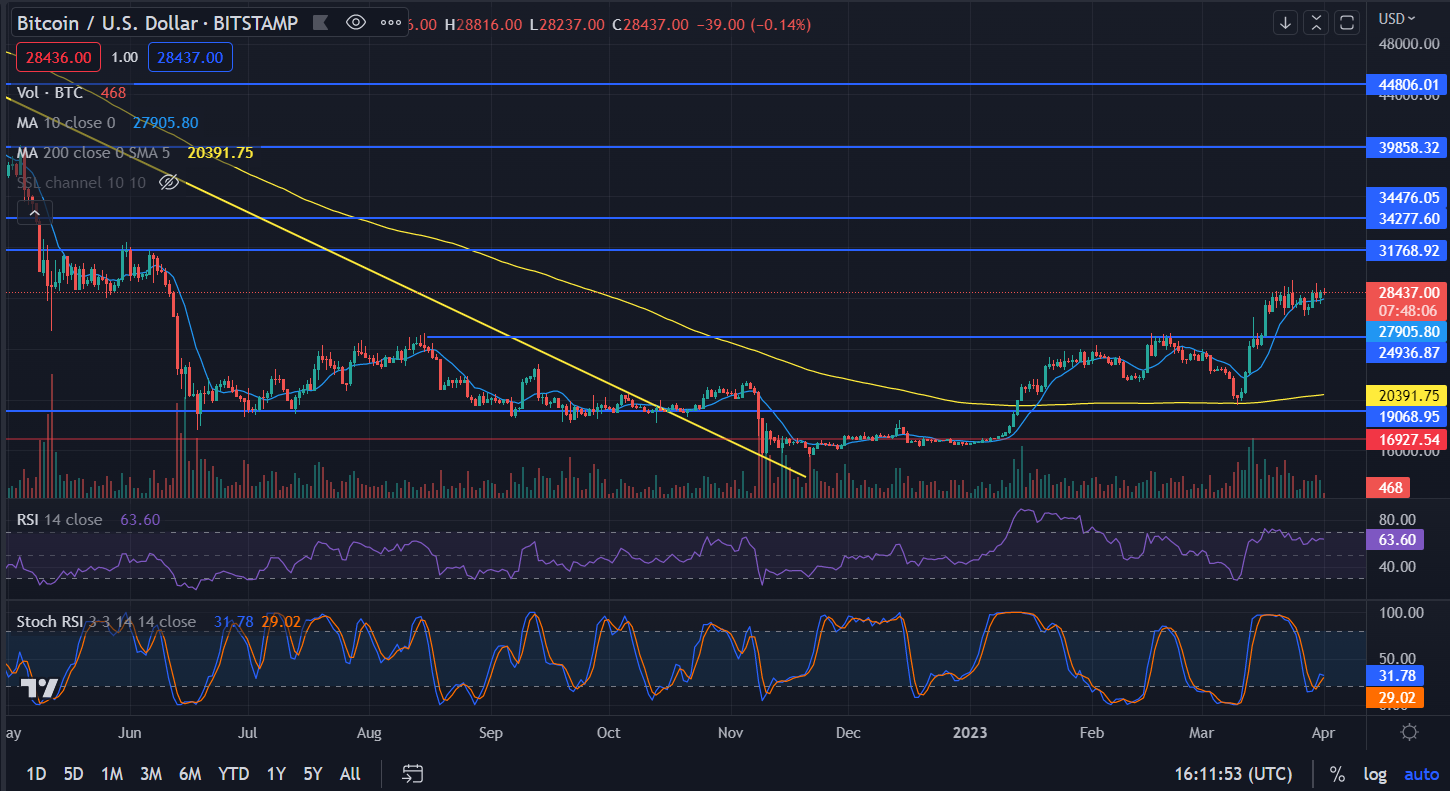The height and width of the screenshot is (791, 1450).
Task: Click the 34476.05 price label on the scale
Action: [1408, 198]
